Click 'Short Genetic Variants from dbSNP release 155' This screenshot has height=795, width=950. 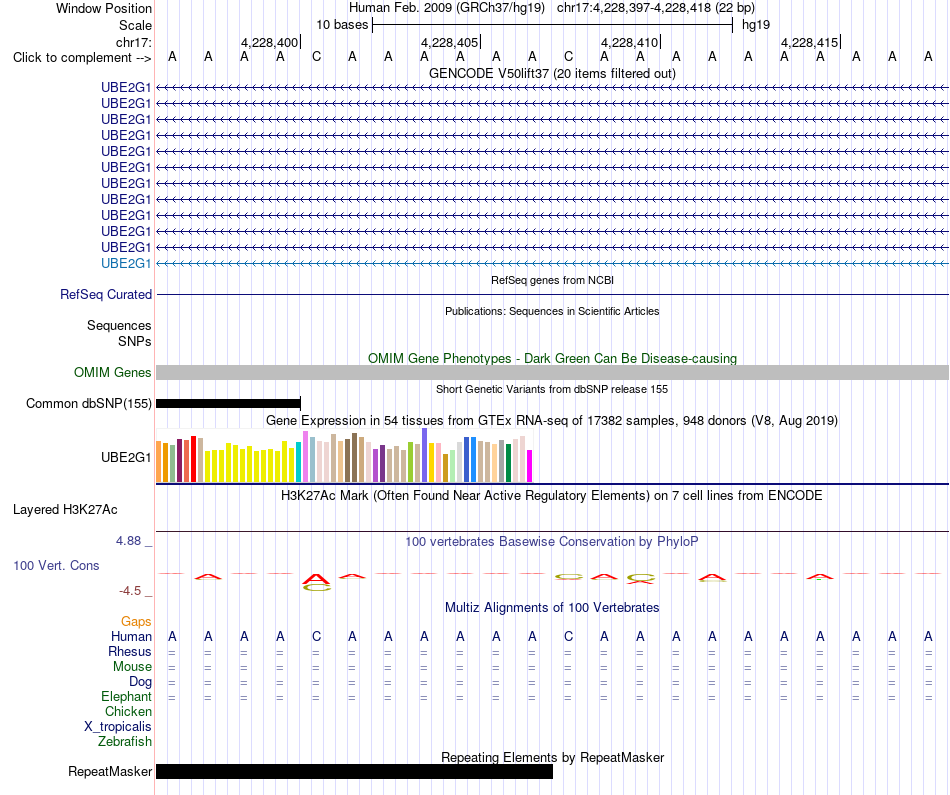click(552, 389)
